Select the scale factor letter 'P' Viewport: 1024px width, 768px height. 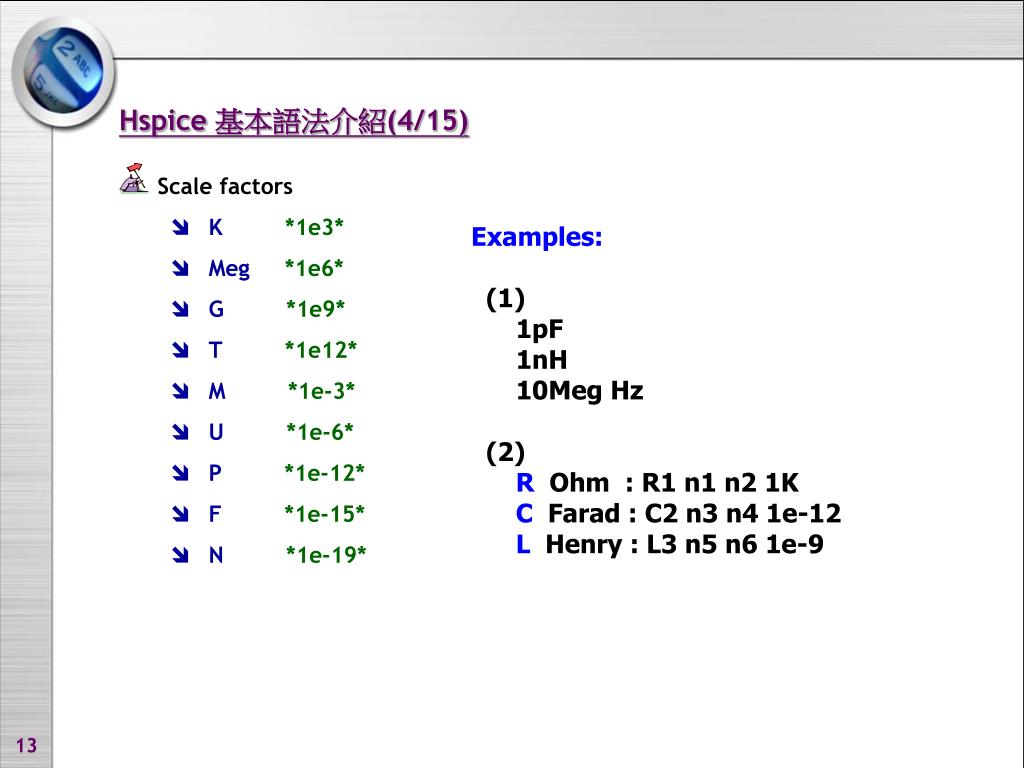pos(215,473)
